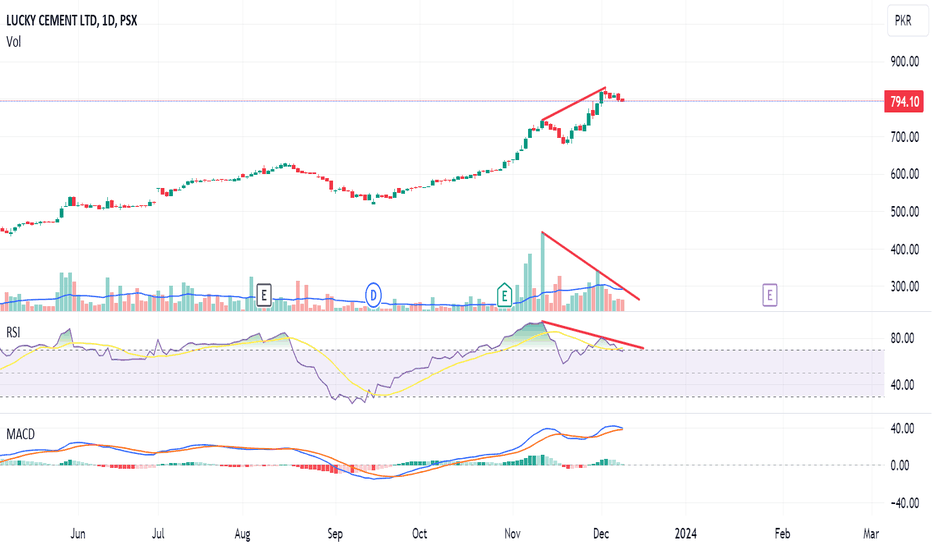Click the 500.00 price axis label
The height and width of the screenshot is (550, 932).
click(x=905, y=212)
